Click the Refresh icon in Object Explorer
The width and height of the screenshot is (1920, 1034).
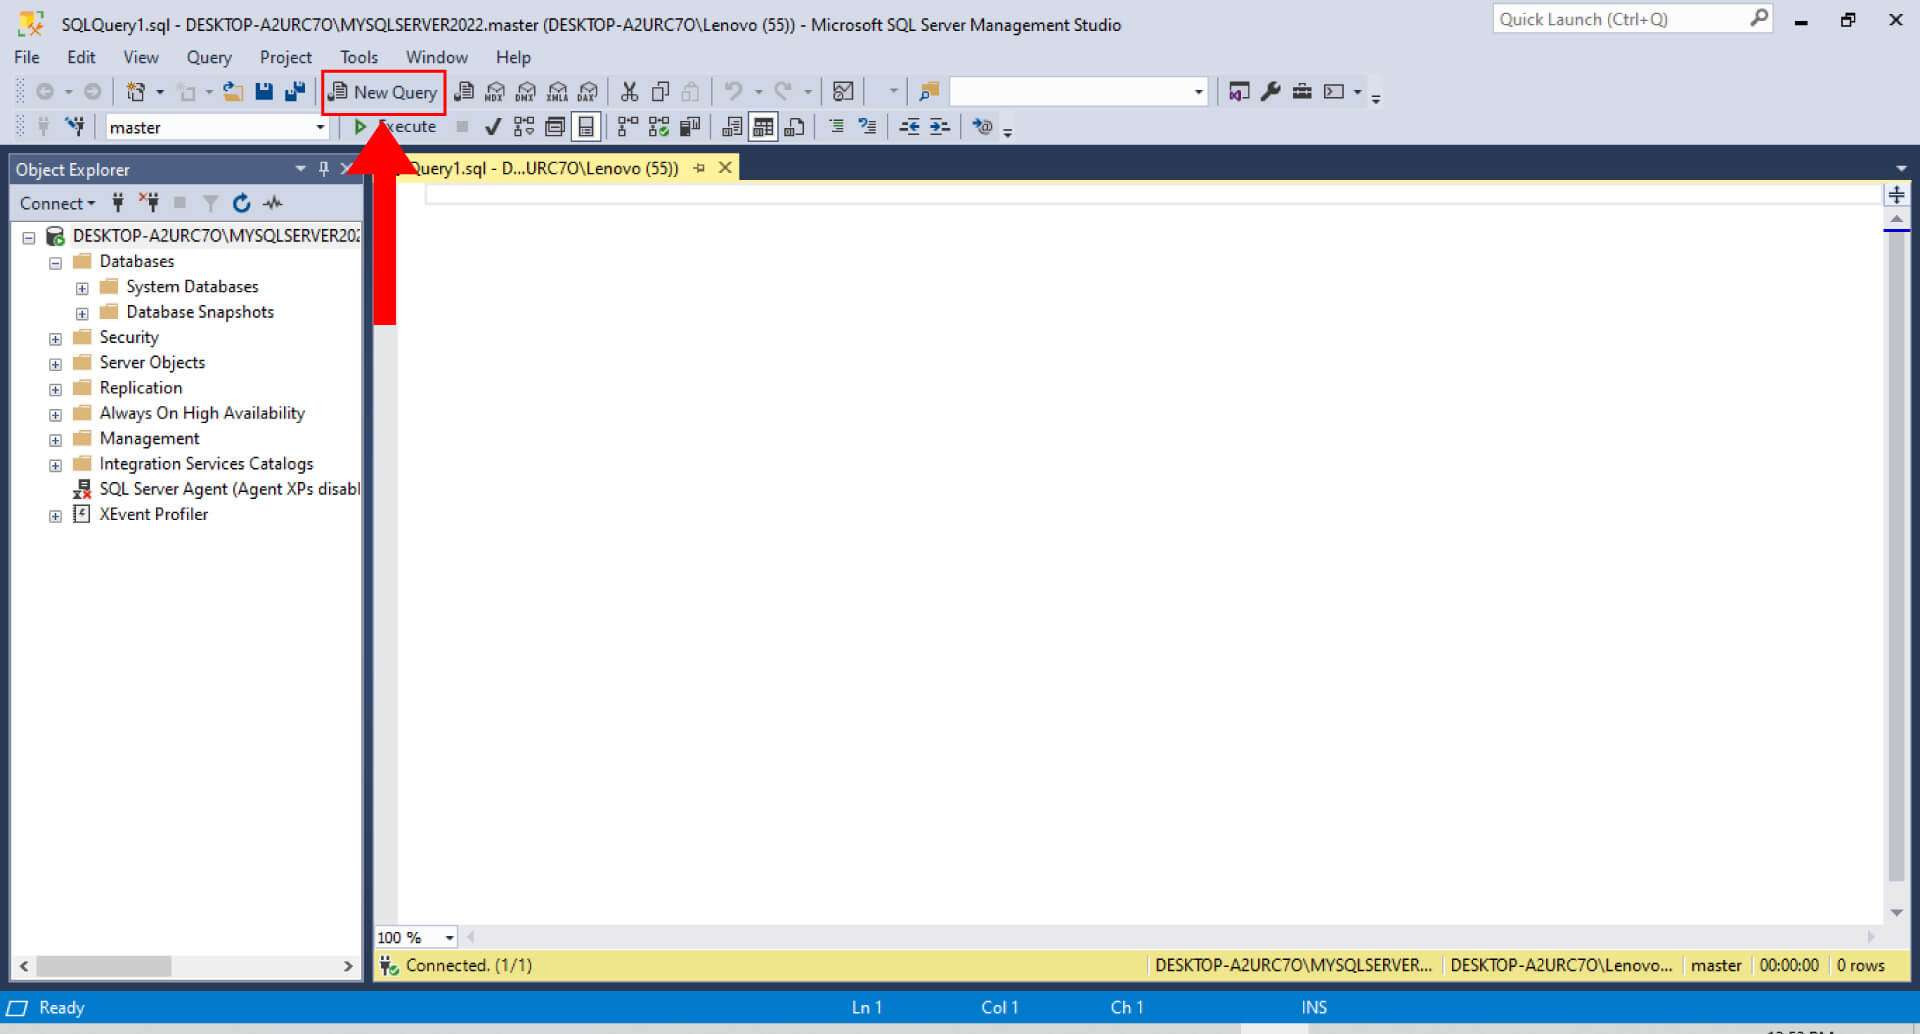241,203
